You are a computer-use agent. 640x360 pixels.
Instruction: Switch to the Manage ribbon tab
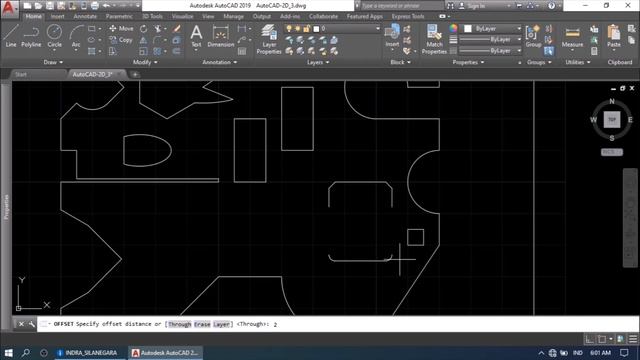point(233,16)
